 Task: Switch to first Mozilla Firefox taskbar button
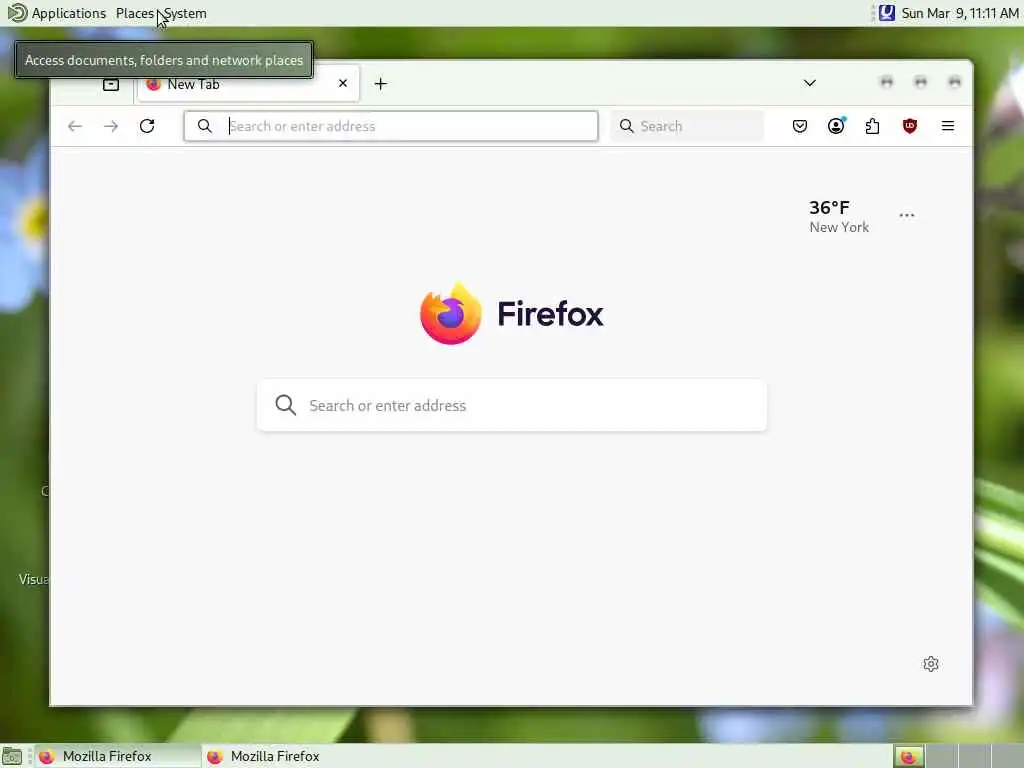pyautogui.click(x=118, y=756)
